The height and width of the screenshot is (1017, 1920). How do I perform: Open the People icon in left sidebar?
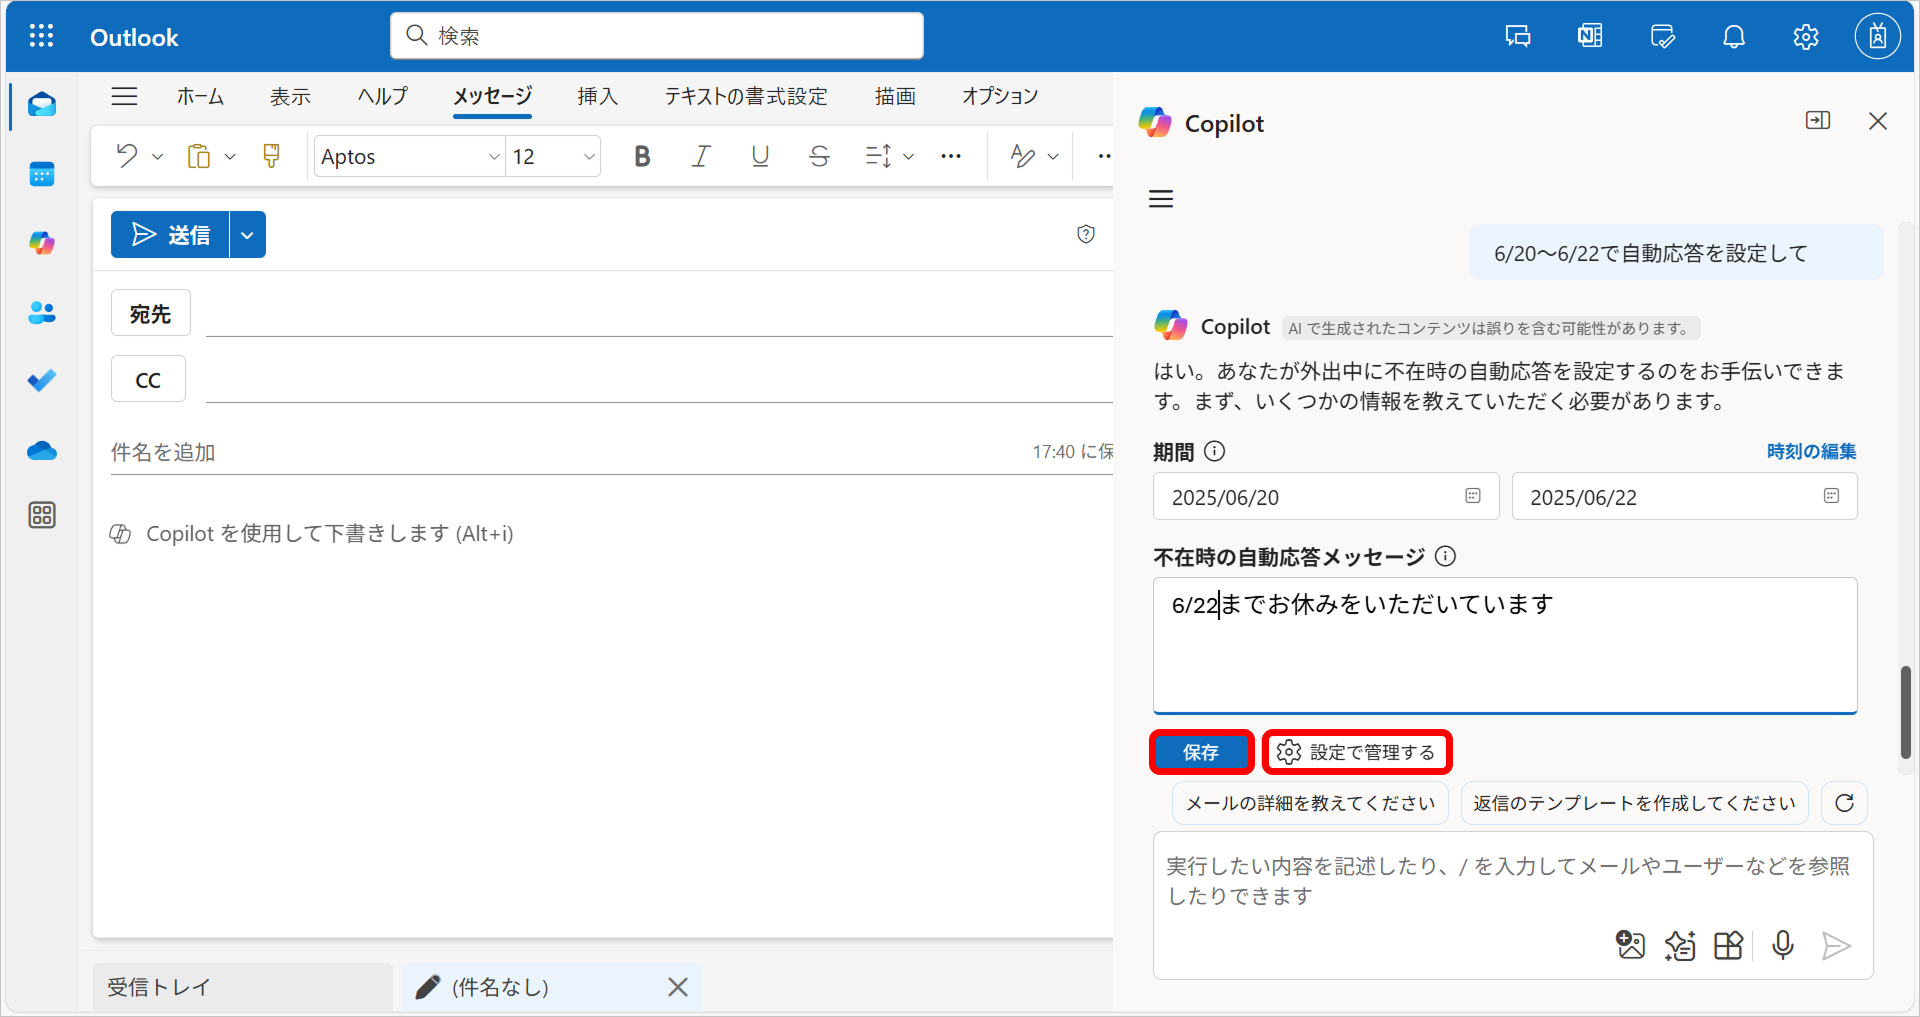[42, 312]
